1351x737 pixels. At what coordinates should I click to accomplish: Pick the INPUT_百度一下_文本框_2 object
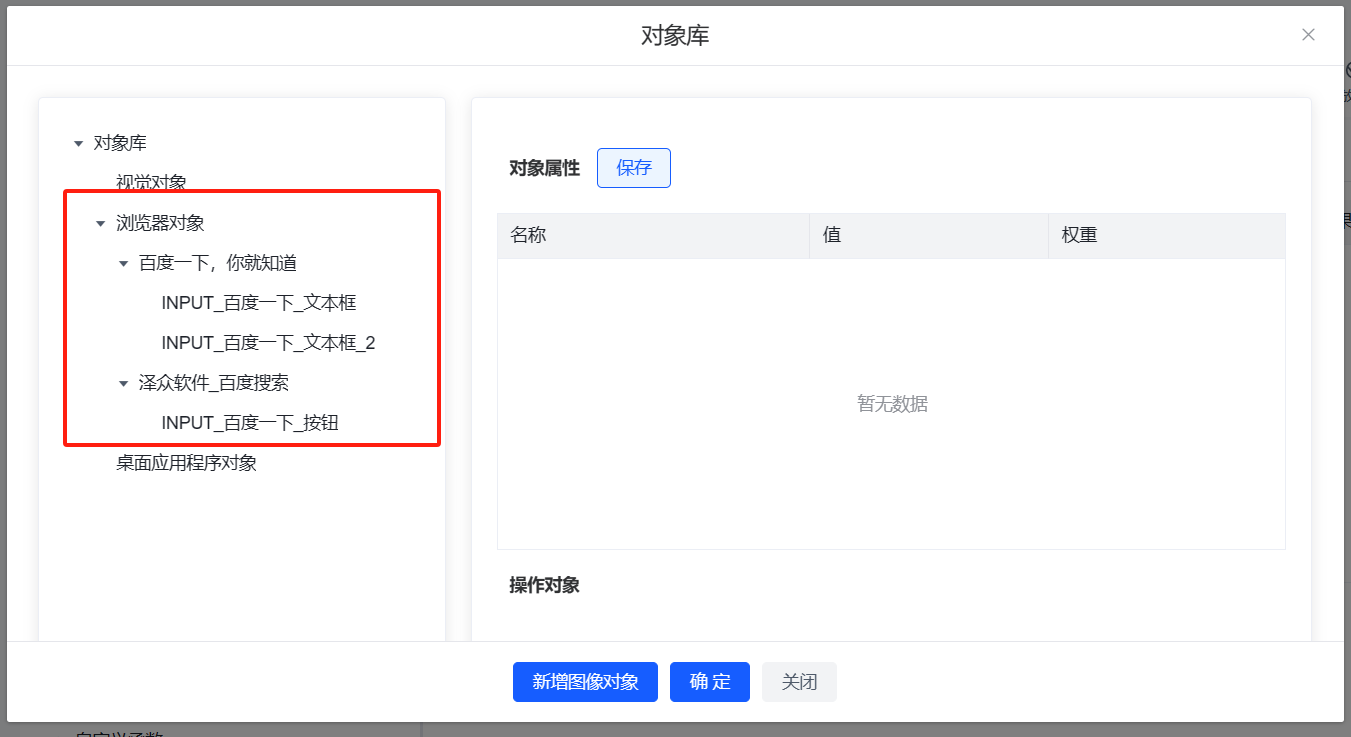coord(268,343)
